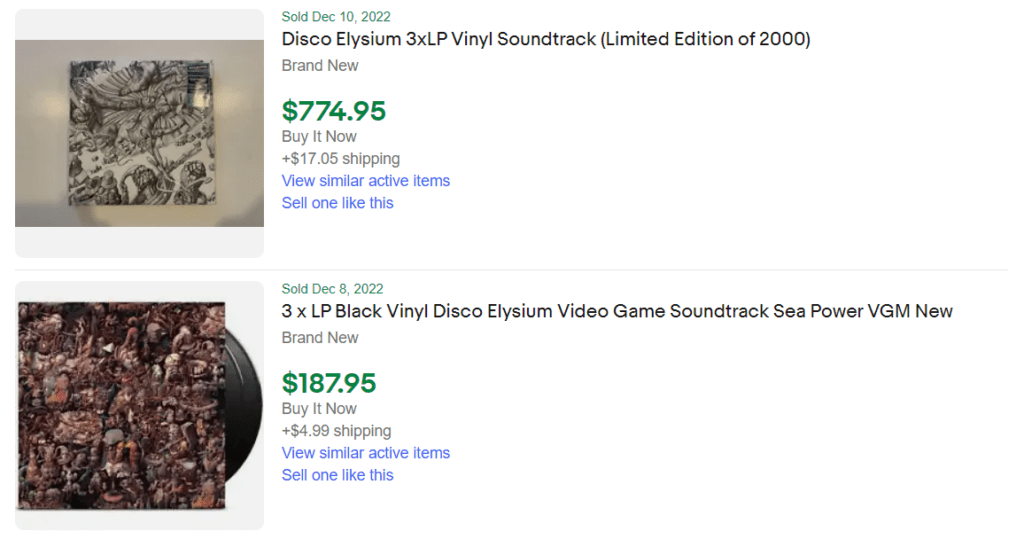Click the divider line between the two listings

pos(640,270)
